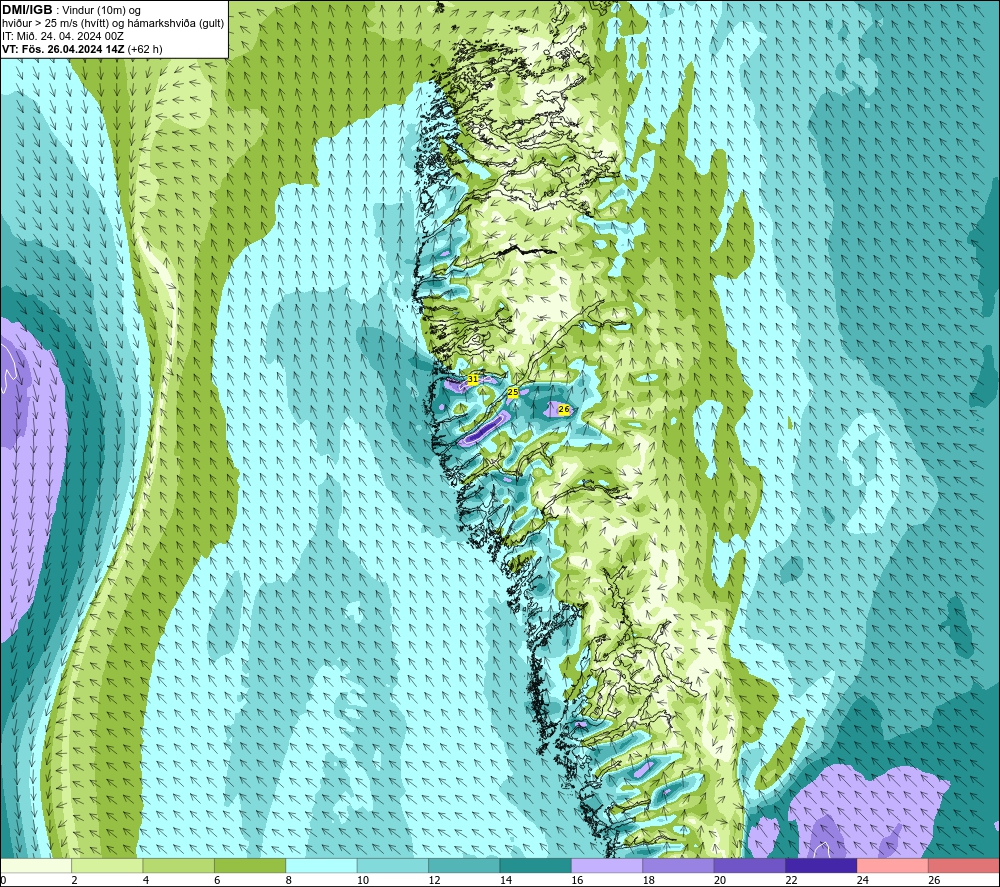Viewport: 1000px width, 887px height.
Task: Click the legend scale number 6
Action: pyautogui.click(x=217, y=881)
